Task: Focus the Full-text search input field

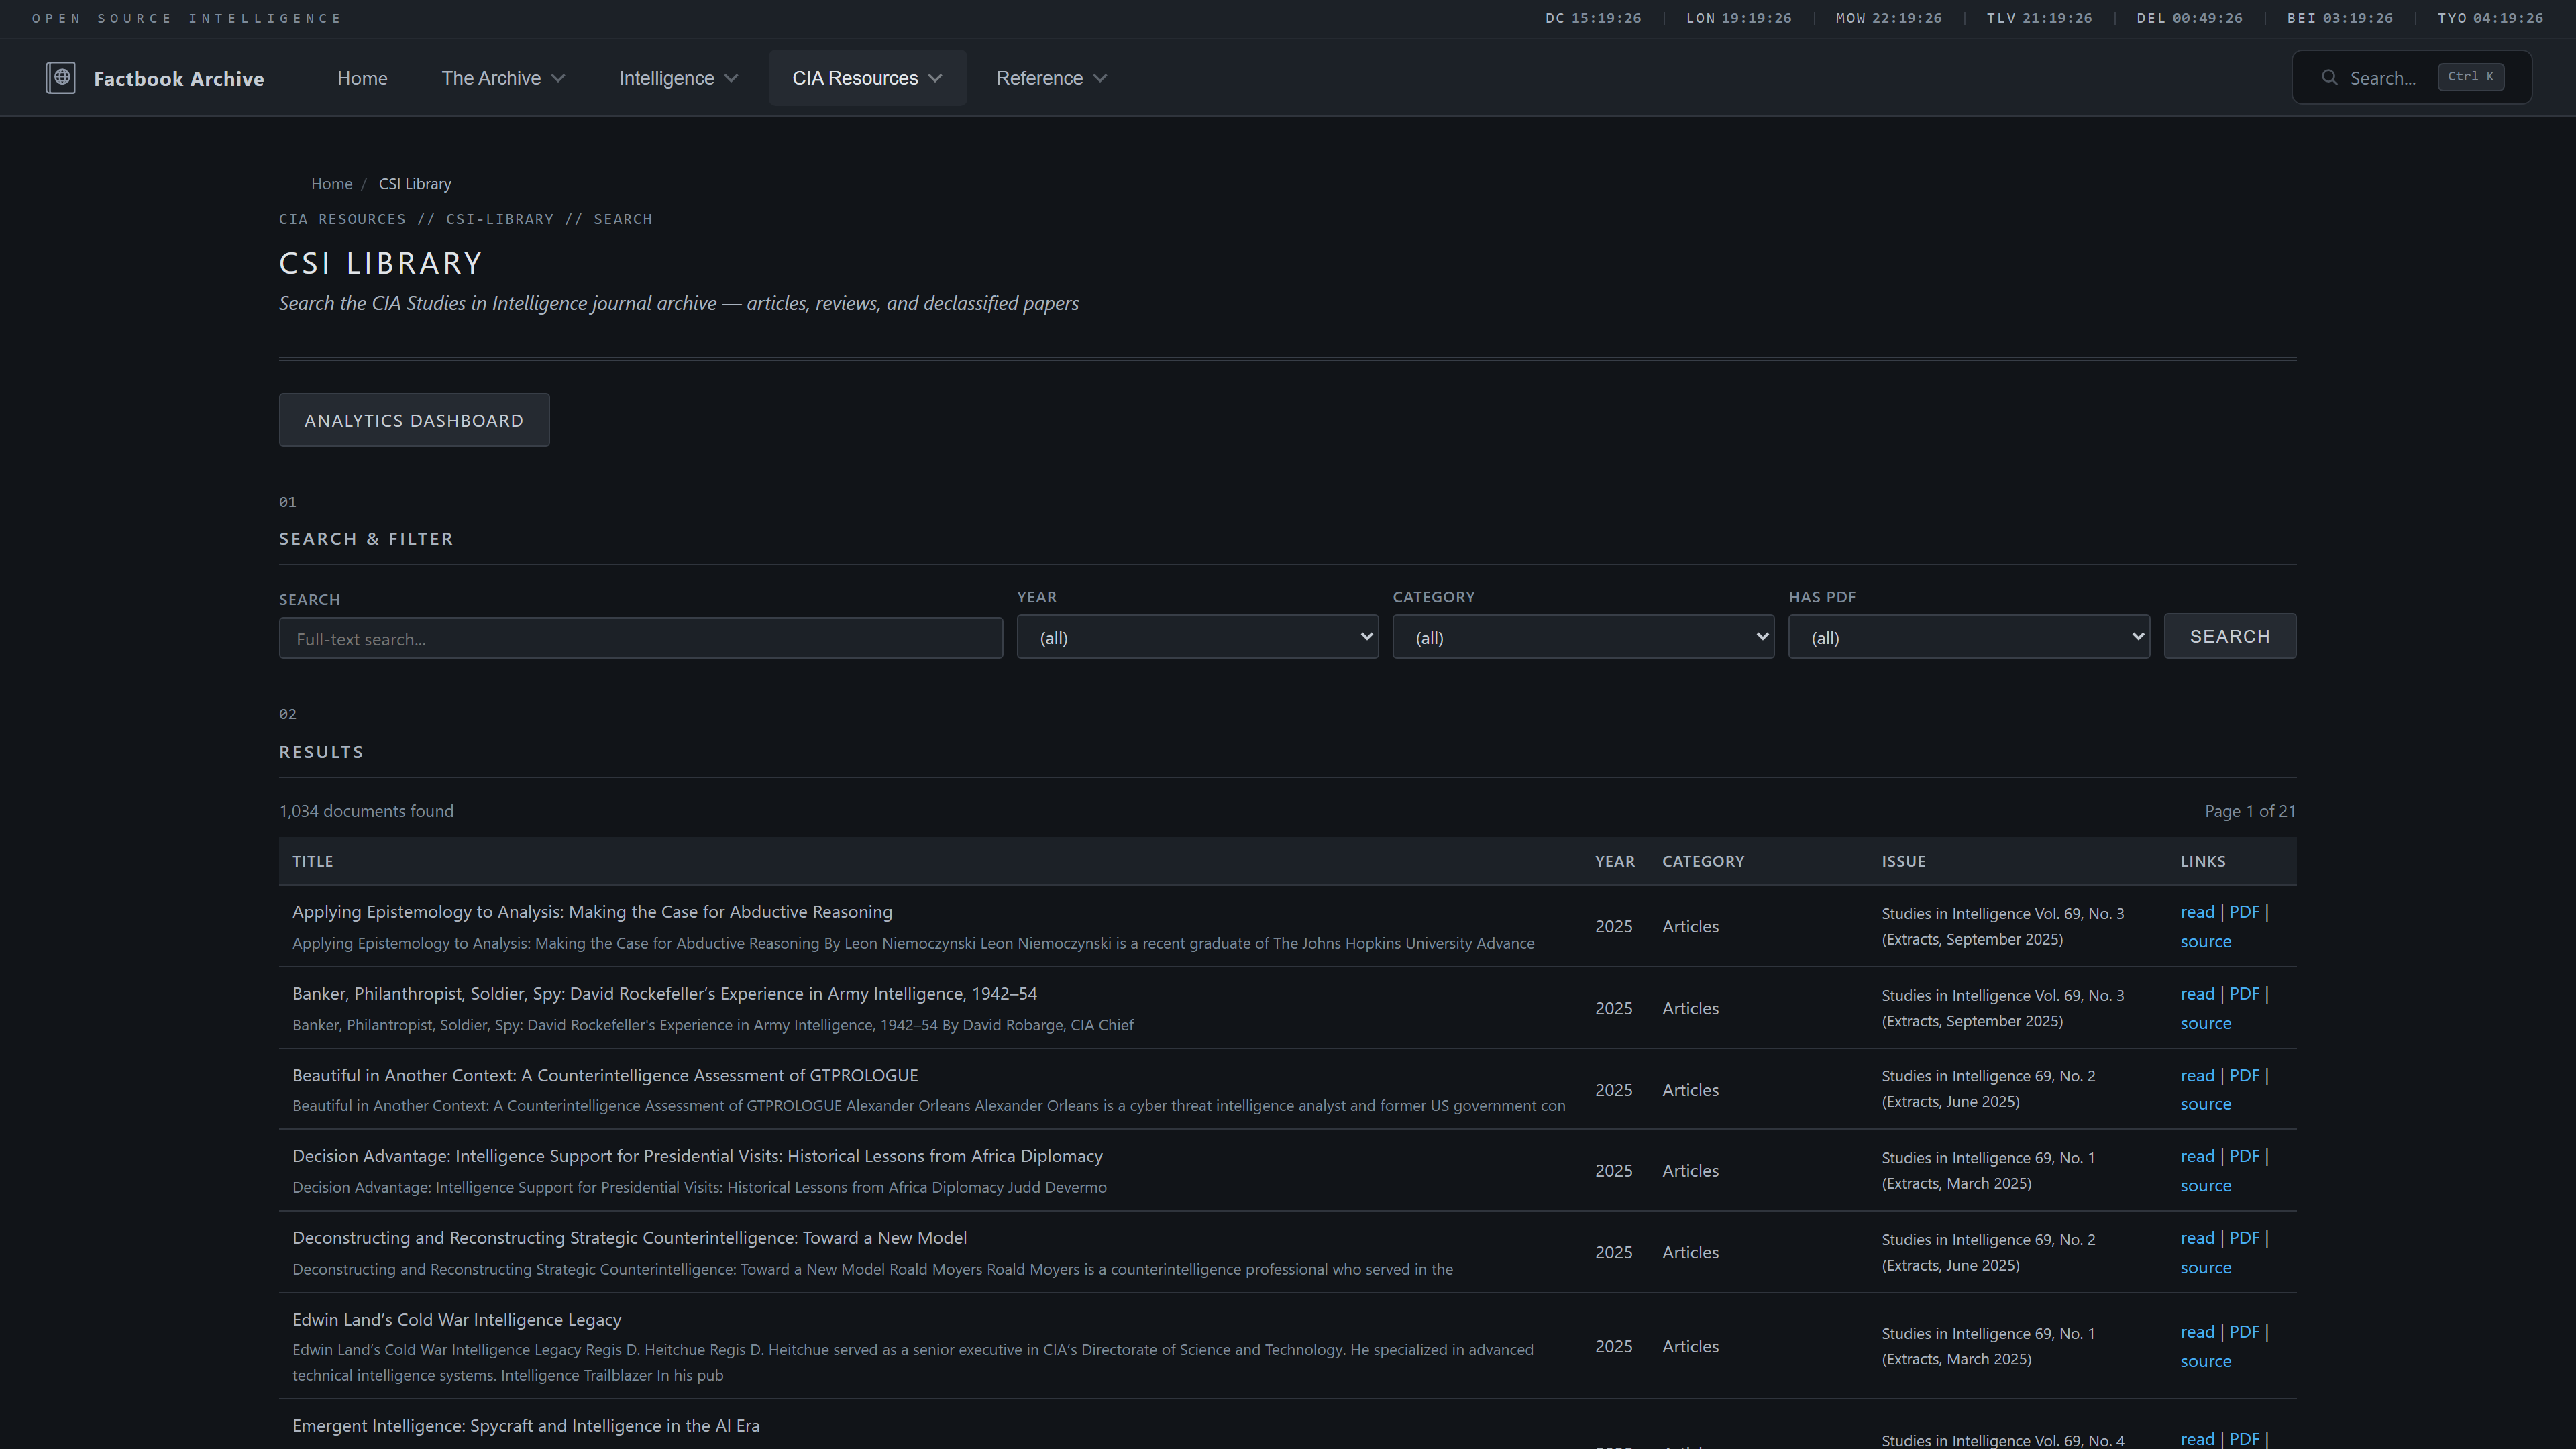Action: tap(640, 638)
